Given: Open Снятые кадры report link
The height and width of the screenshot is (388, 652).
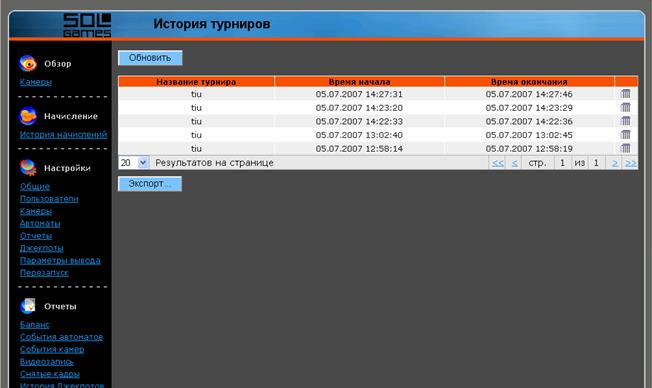Looking at the screenshot, I should 49,374.
